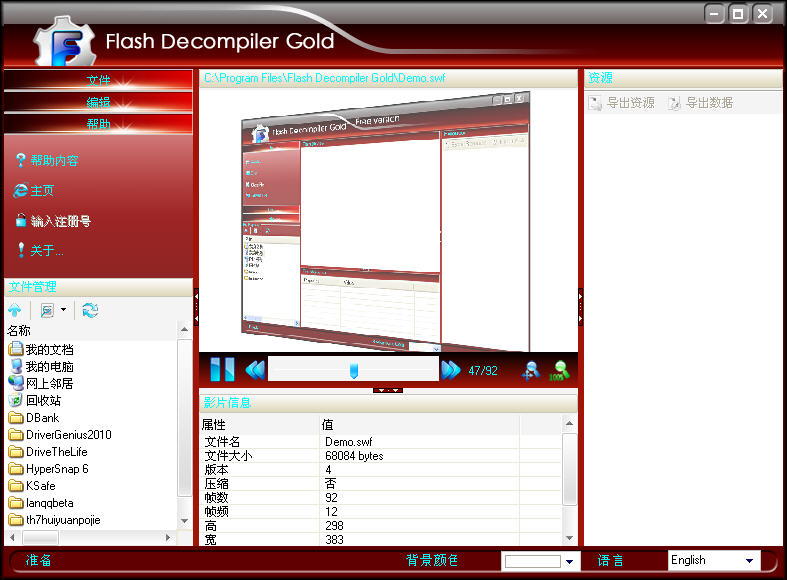The height and width of the screenshot is (580, 787).
Task: Select 我的电脑 in the file list
Action: [41, 366]
